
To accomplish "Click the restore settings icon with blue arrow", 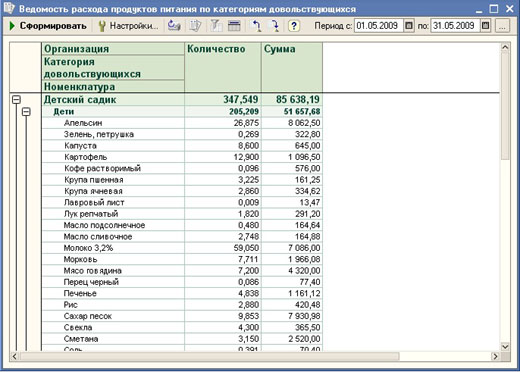I will 174,26.
